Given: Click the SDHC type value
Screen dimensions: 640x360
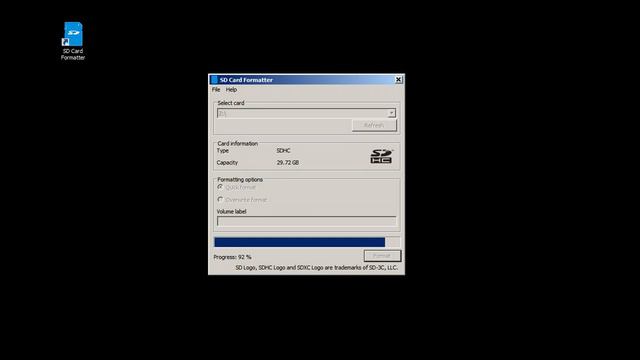Looking at the screenshot, I should click(283, 151).
